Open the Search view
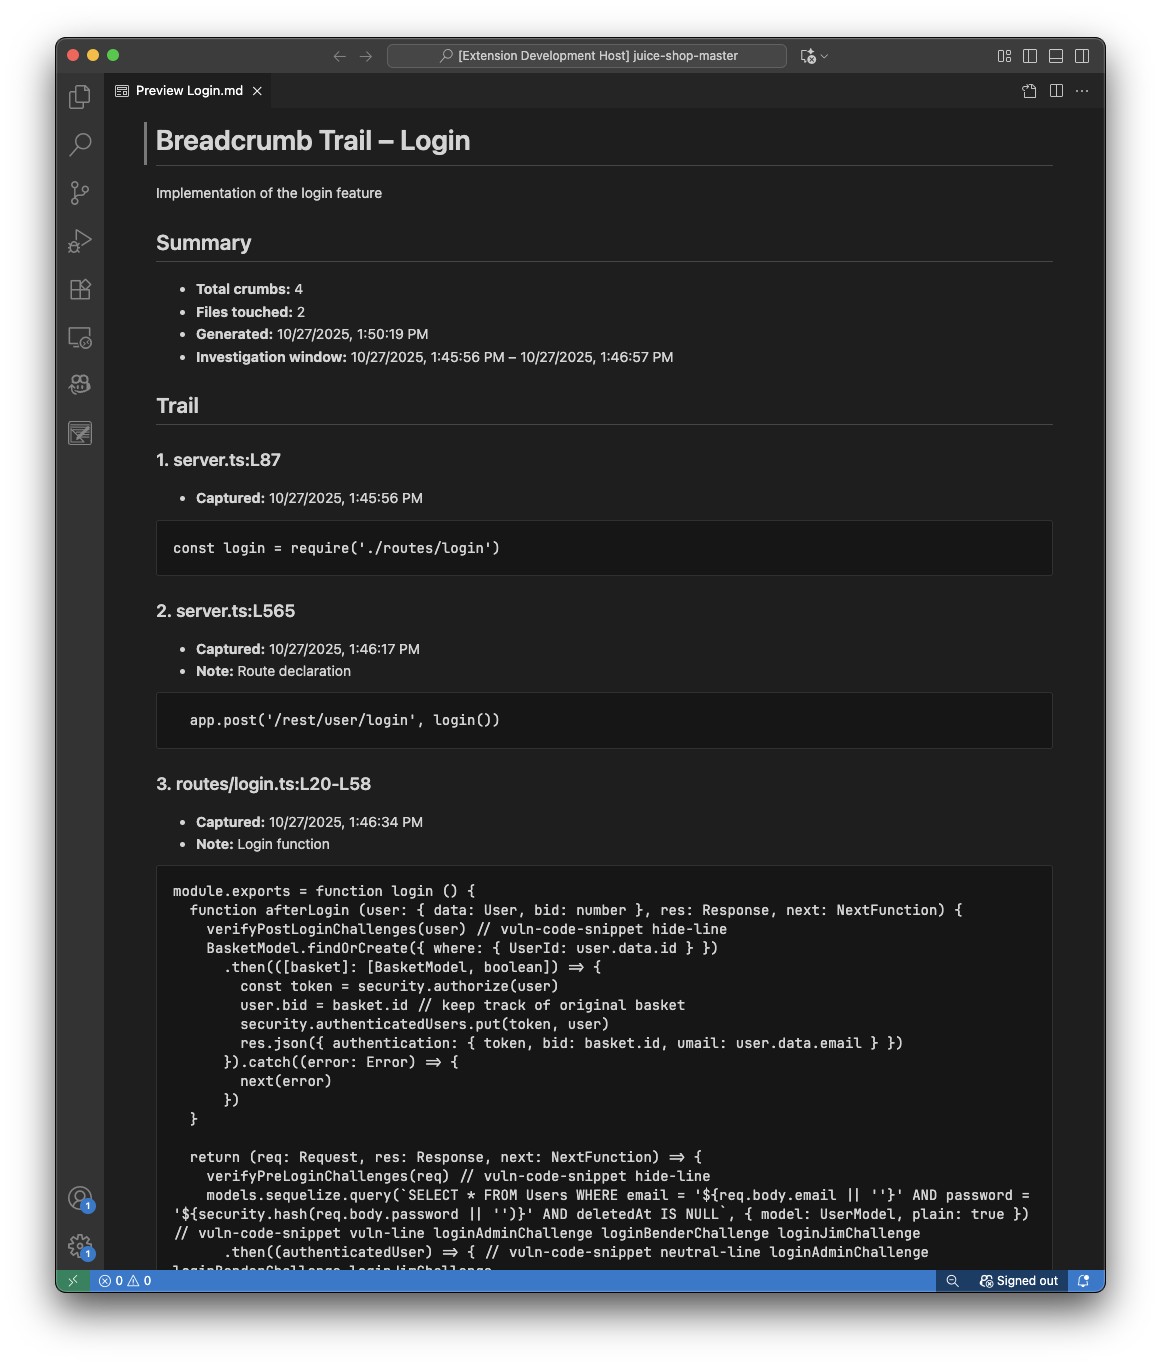Viewport: 1161px width, 1366px height. [x=80, y=144]
